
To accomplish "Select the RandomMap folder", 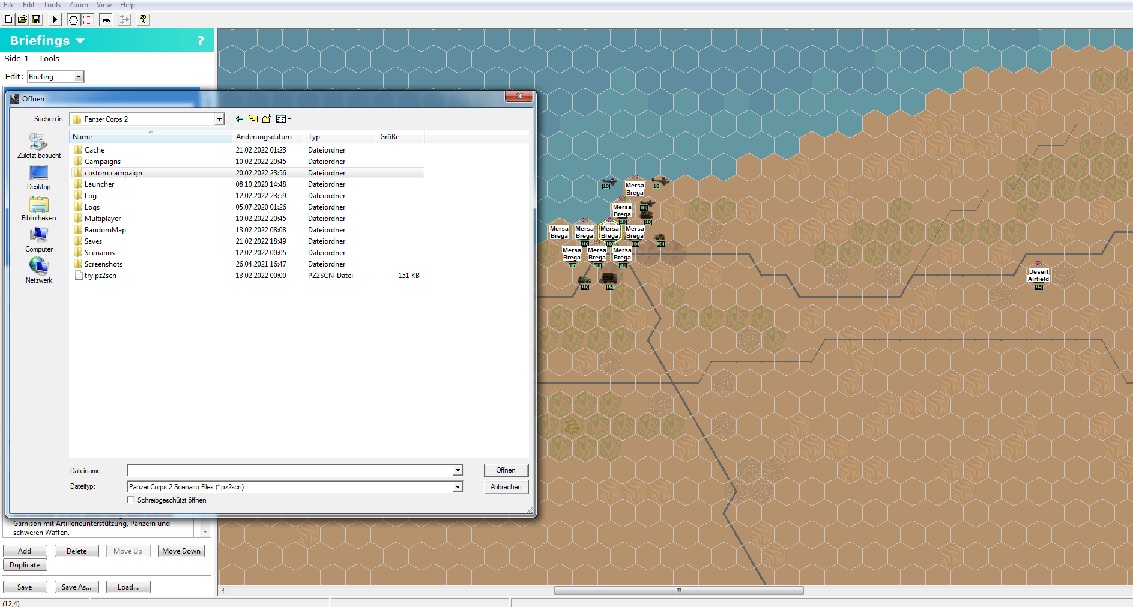I will [x=105, y=230].
